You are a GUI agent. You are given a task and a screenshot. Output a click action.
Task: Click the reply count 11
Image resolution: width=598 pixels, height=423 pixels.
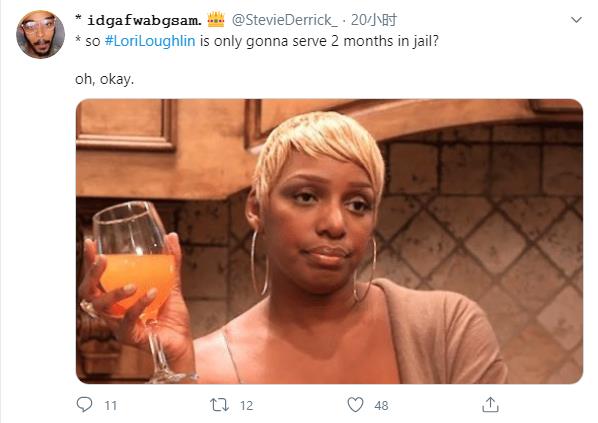coord(111,405)
